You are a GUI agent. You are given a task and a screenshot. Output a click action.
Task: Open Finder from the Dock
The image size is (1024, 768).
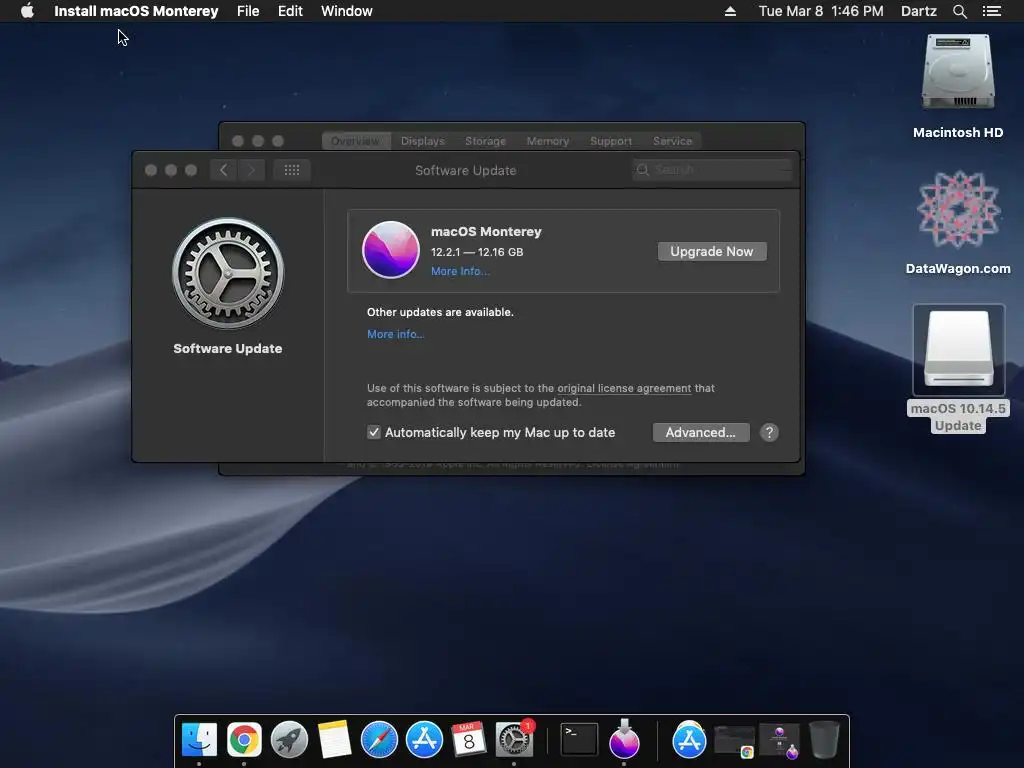pyautogui.click(x=199, y=740)
